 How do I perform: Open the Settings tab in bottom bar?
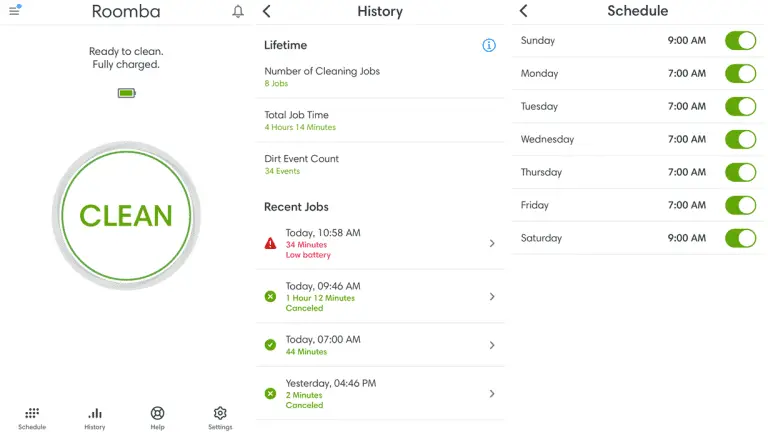[220, 418]
